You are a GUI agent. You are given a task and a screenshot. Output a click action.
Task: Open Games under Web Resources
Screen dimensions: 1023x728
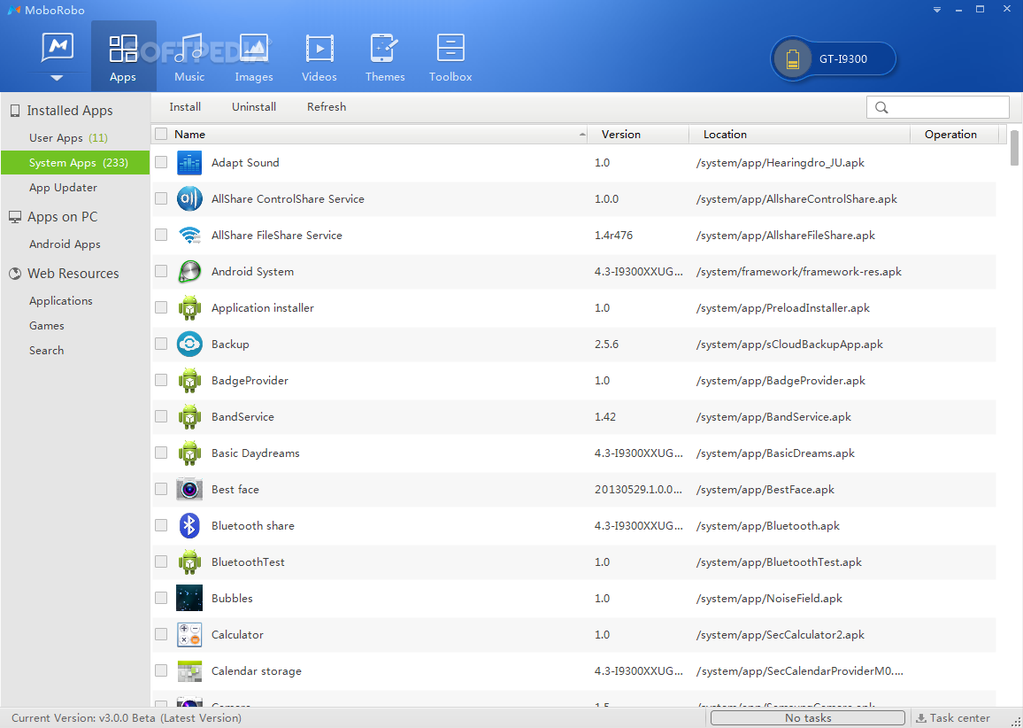46,326
